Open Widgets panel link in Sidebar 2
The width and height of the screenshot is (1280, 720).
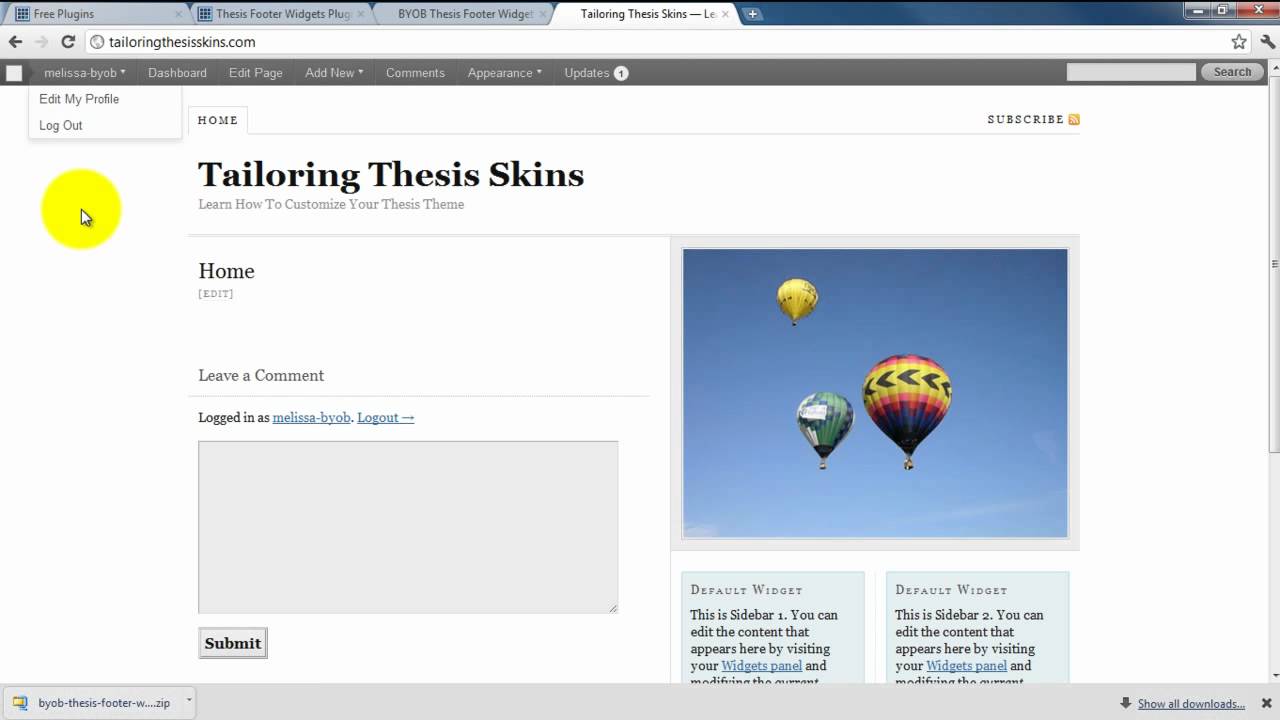point(966,666)
